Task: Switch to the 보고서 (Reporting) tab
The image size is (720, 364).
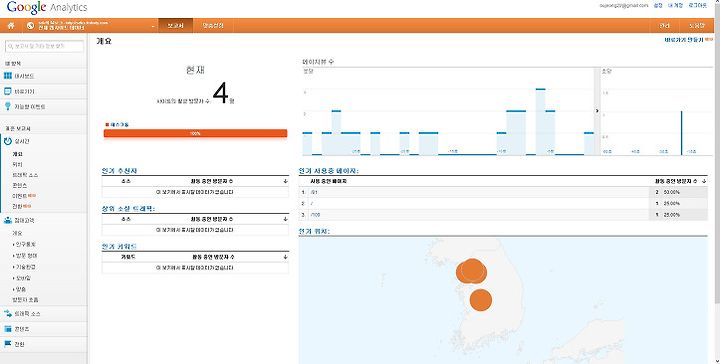Action: tap(175, 26)
